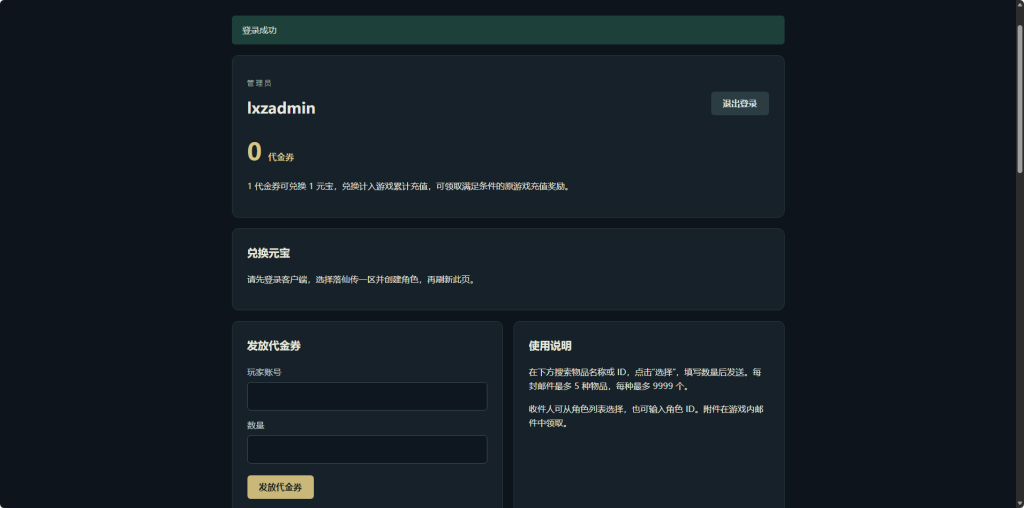Click the 发放代金券 submit button
The image size is (1024, 508).
(280, 486)
